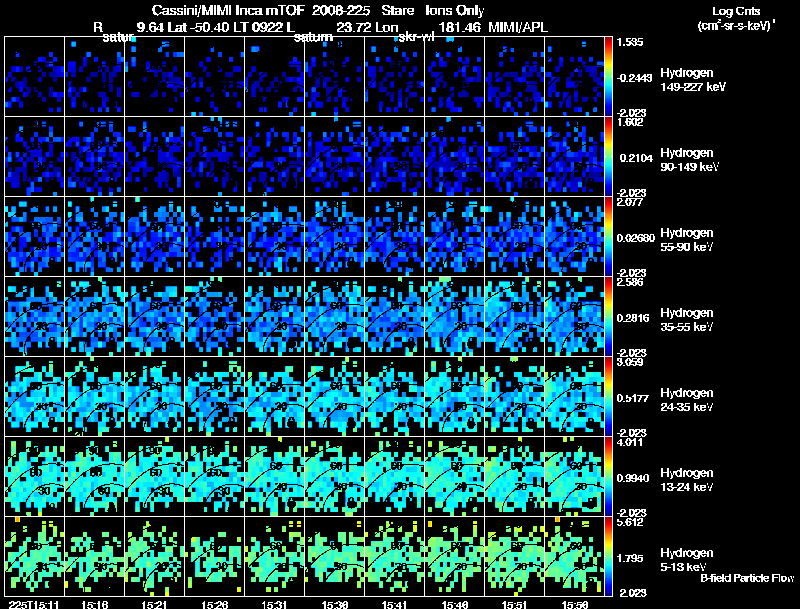Click the Log Cnts legend heading
The width and height of the screenshot is (800, 609).
pos(736,11)
